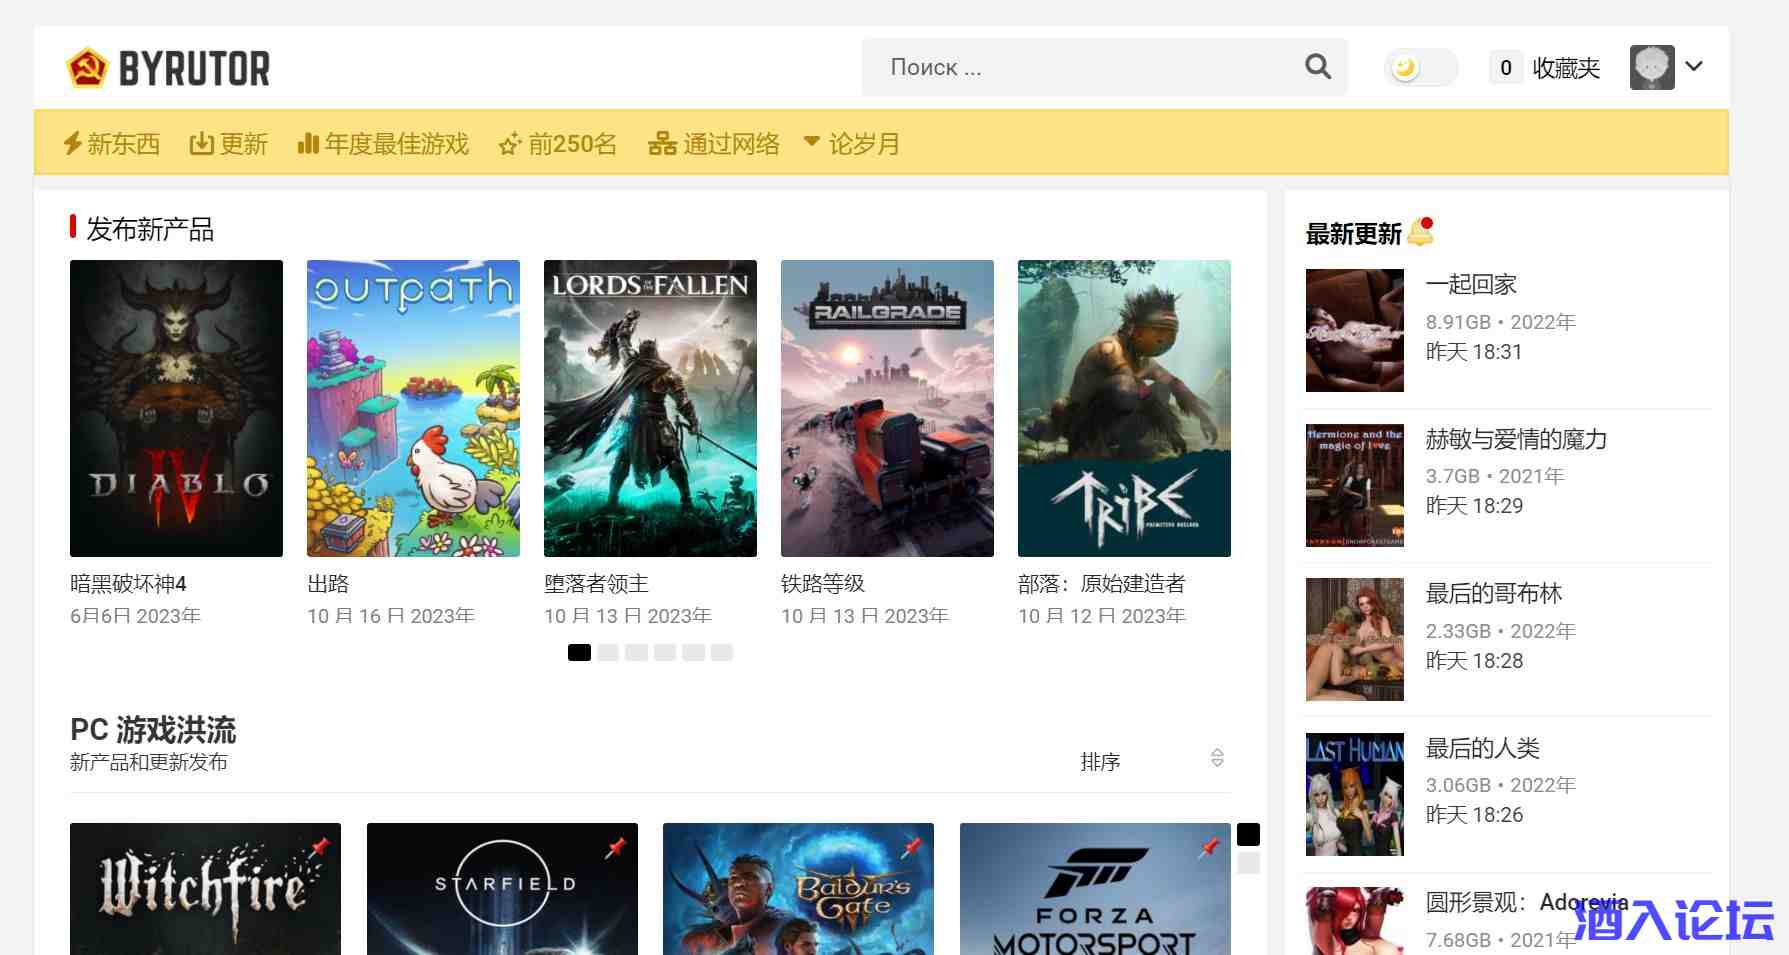This screenshot has height=955, width=1789.
Task: Switch to the black grid view swatch
Action: pyautogui.click(x=1248, y=834)
